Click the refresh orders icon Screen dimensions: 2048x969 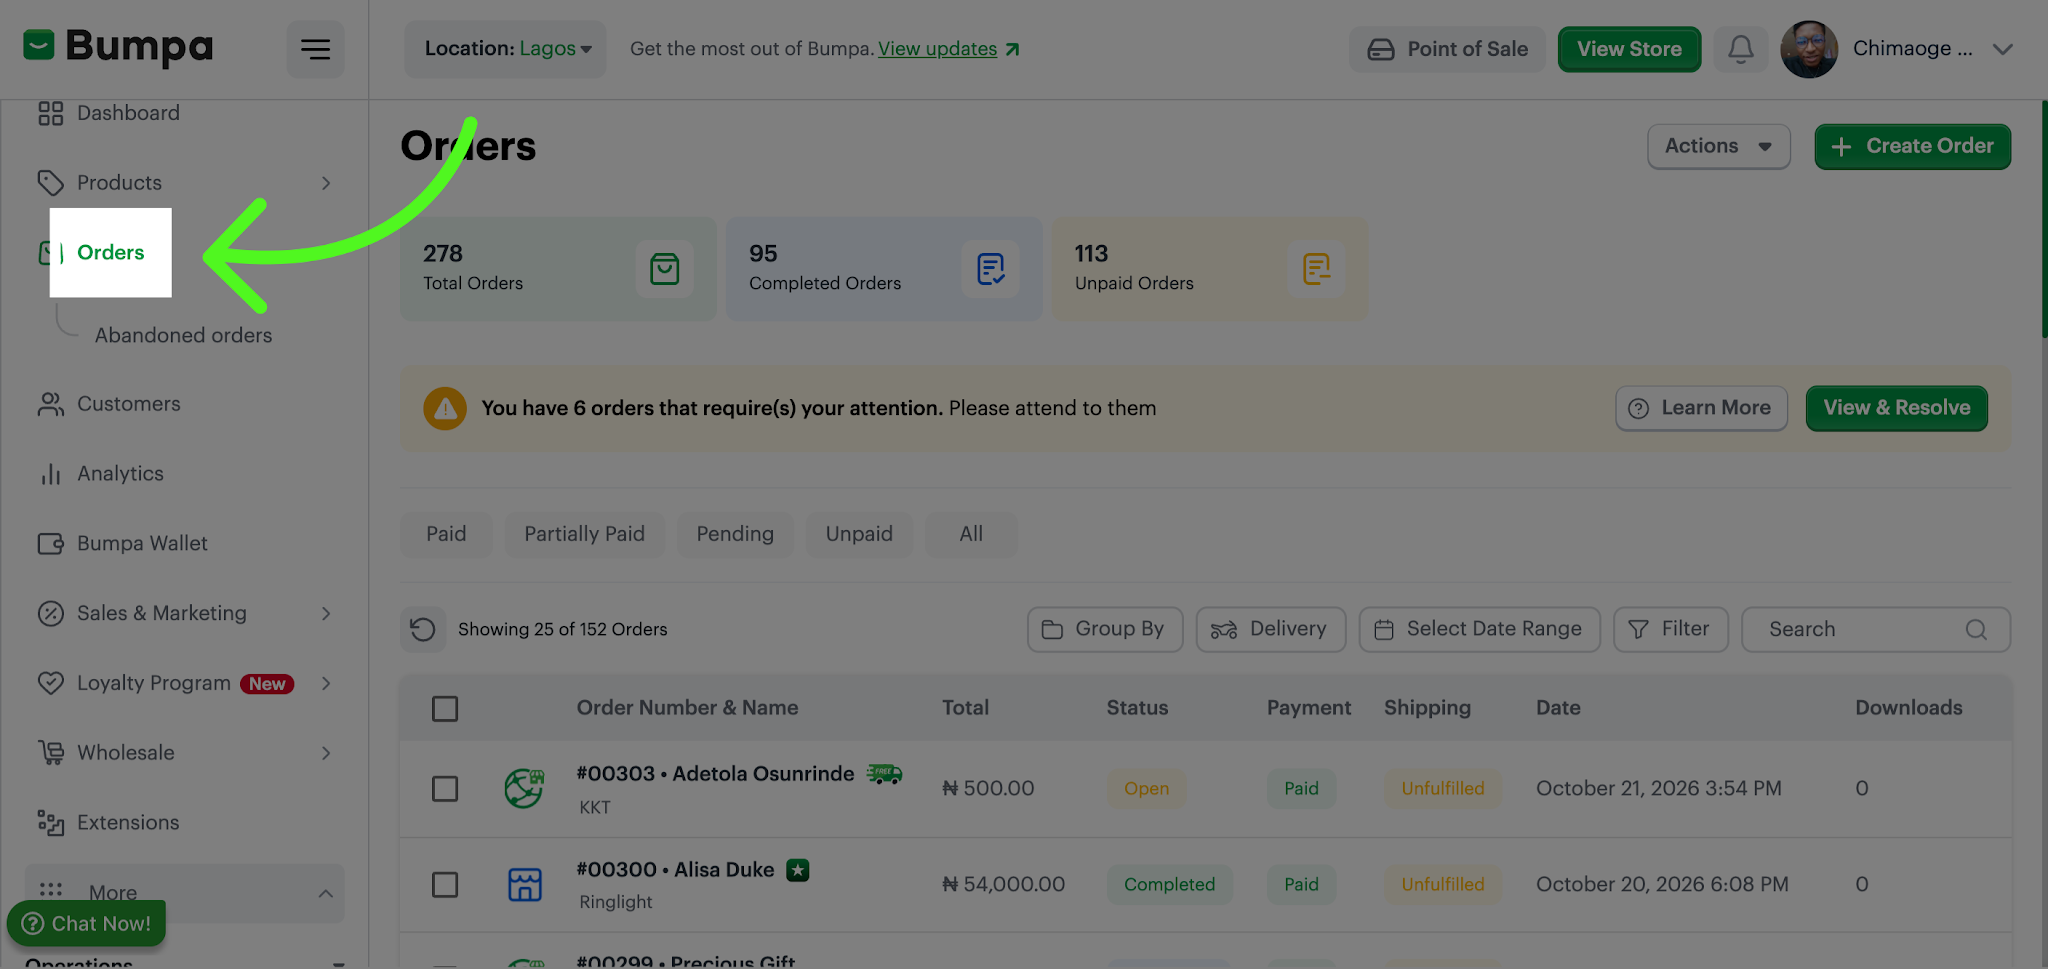[x=423, y=629]
